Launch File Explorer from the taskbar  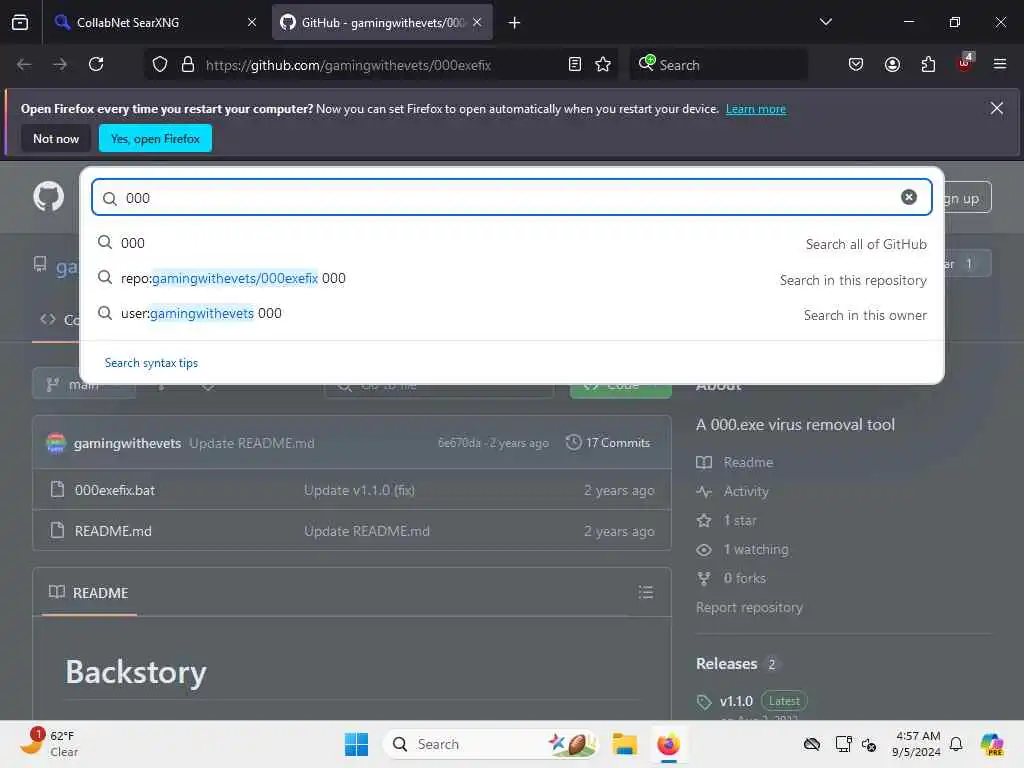pyautogui.click(x=624, y=744)
